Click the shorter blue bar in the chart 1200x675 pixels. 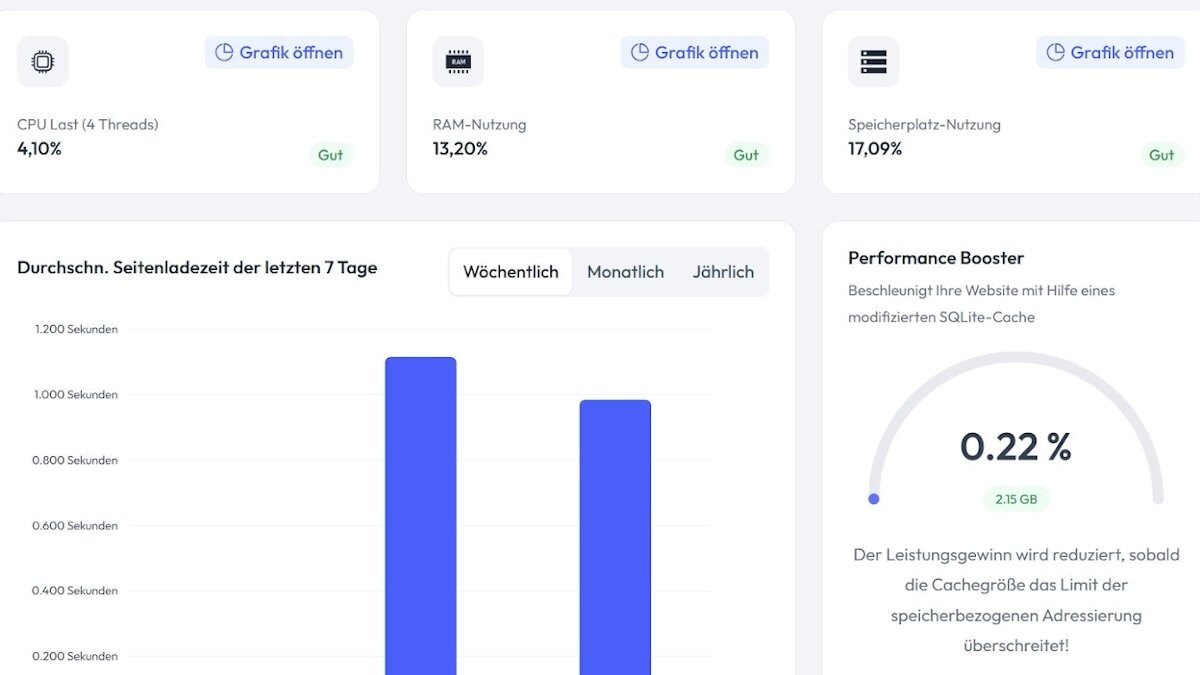click(615, 537)
